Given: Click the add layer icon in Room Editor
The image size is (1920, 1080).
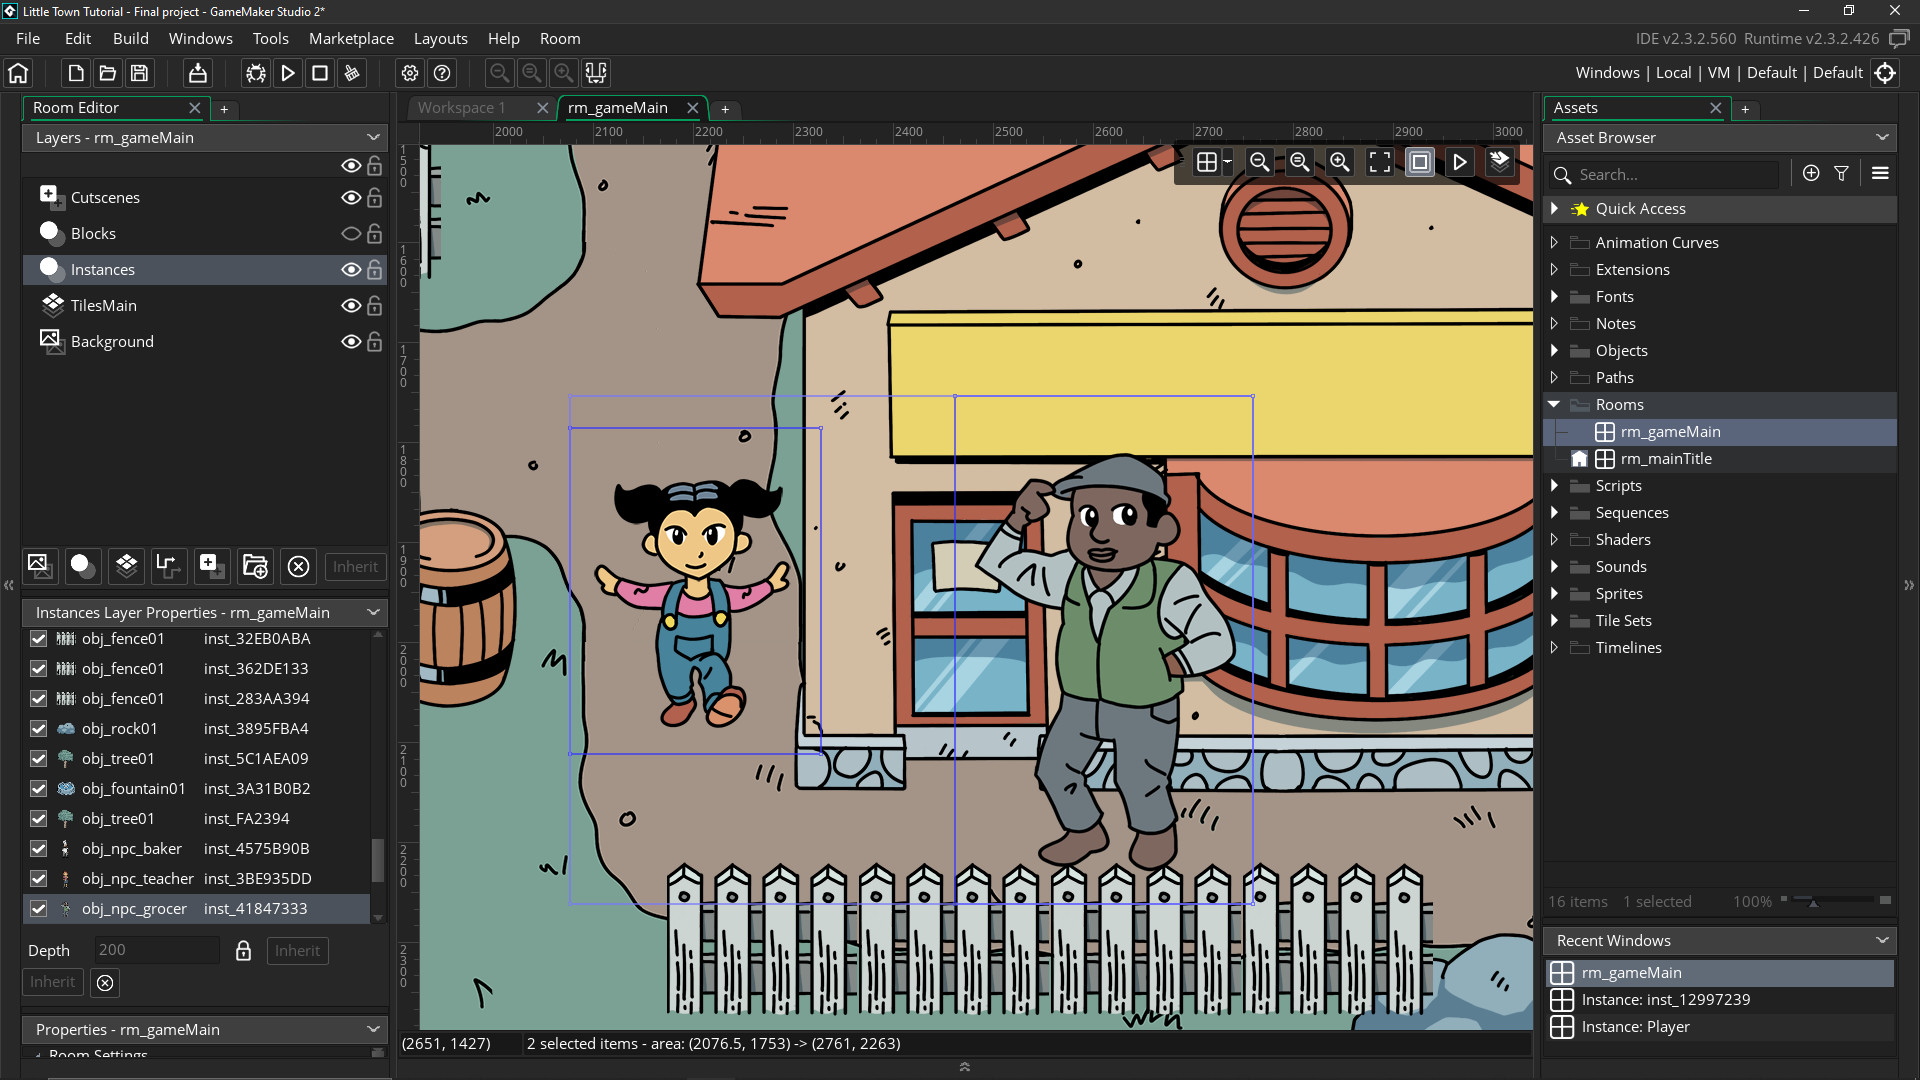Looking at the screenshot, I should point(208,566).
